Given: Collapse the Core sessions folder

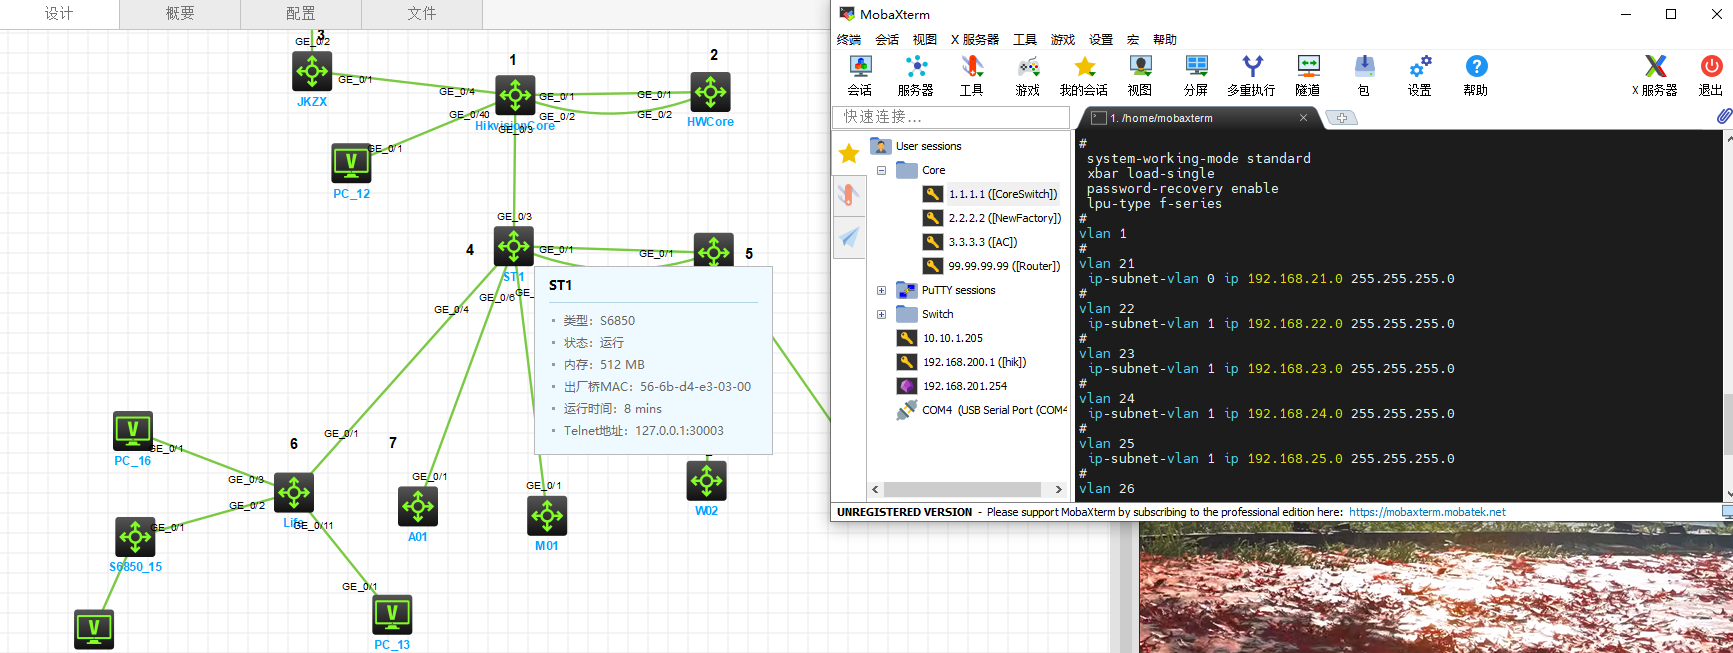Looking at the screenshot, I should 881,170.
